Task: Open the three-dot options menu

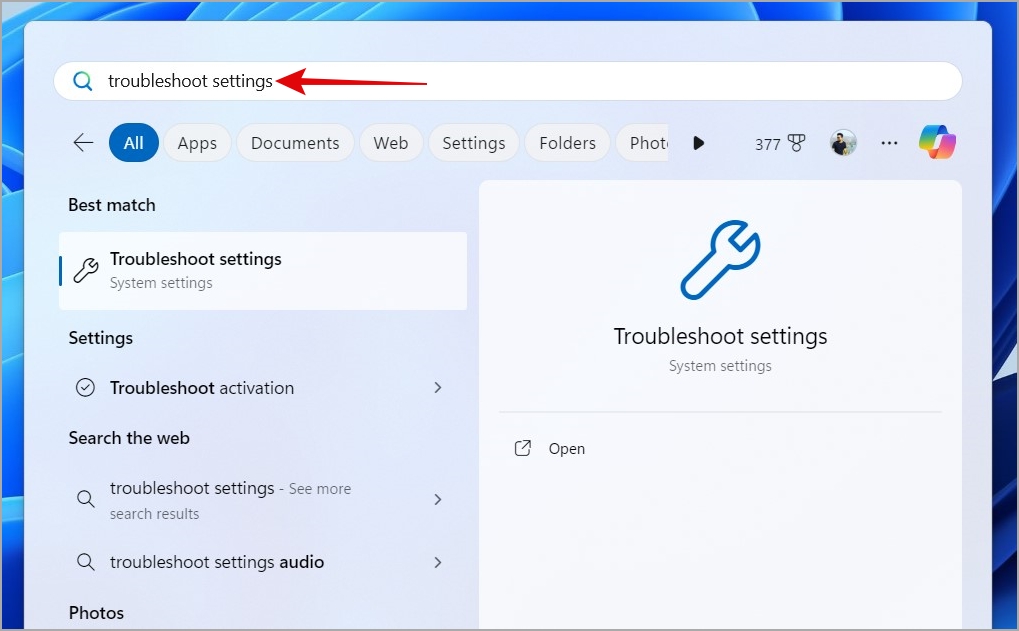Action: 889,143
